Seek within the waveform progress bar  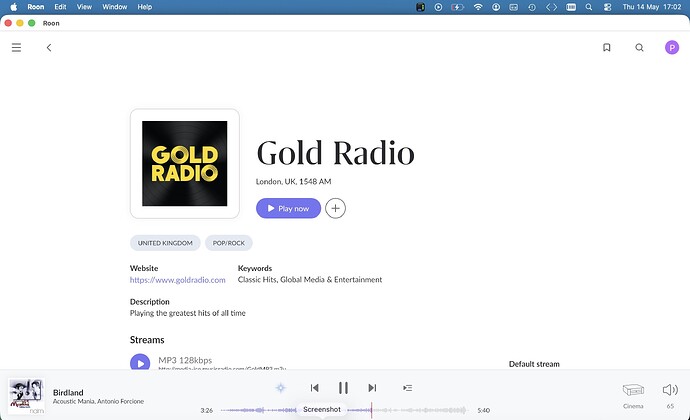(x=343, y=410)
